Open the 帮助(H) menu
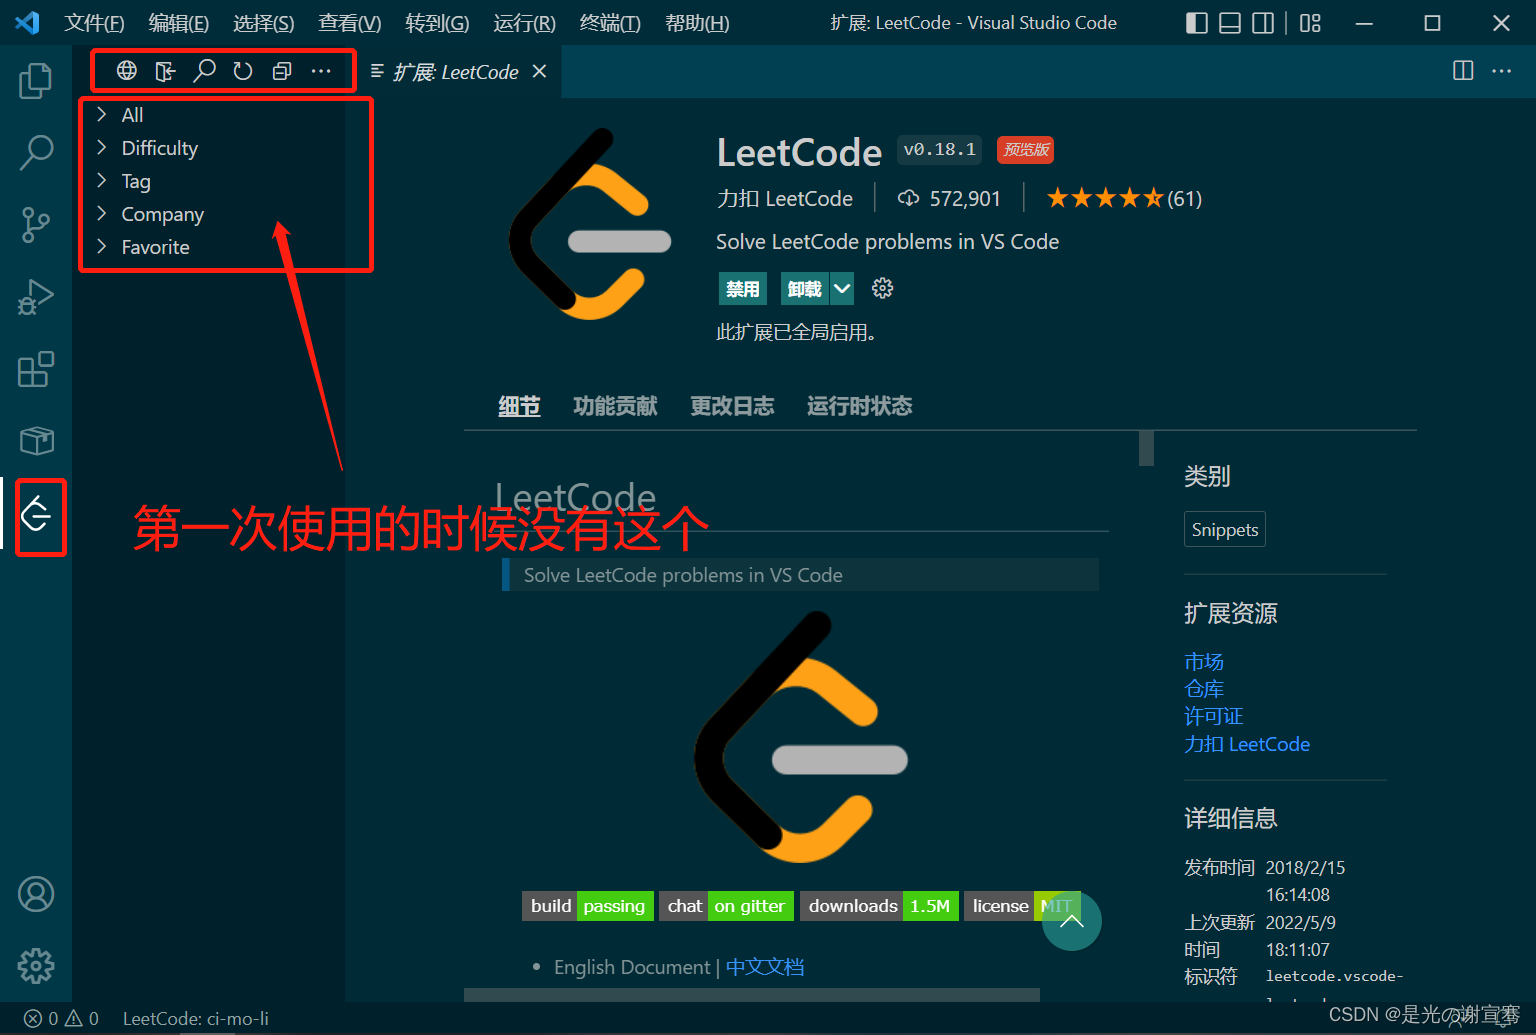This screenshot has width=1536, height=1035. point(697,23)
